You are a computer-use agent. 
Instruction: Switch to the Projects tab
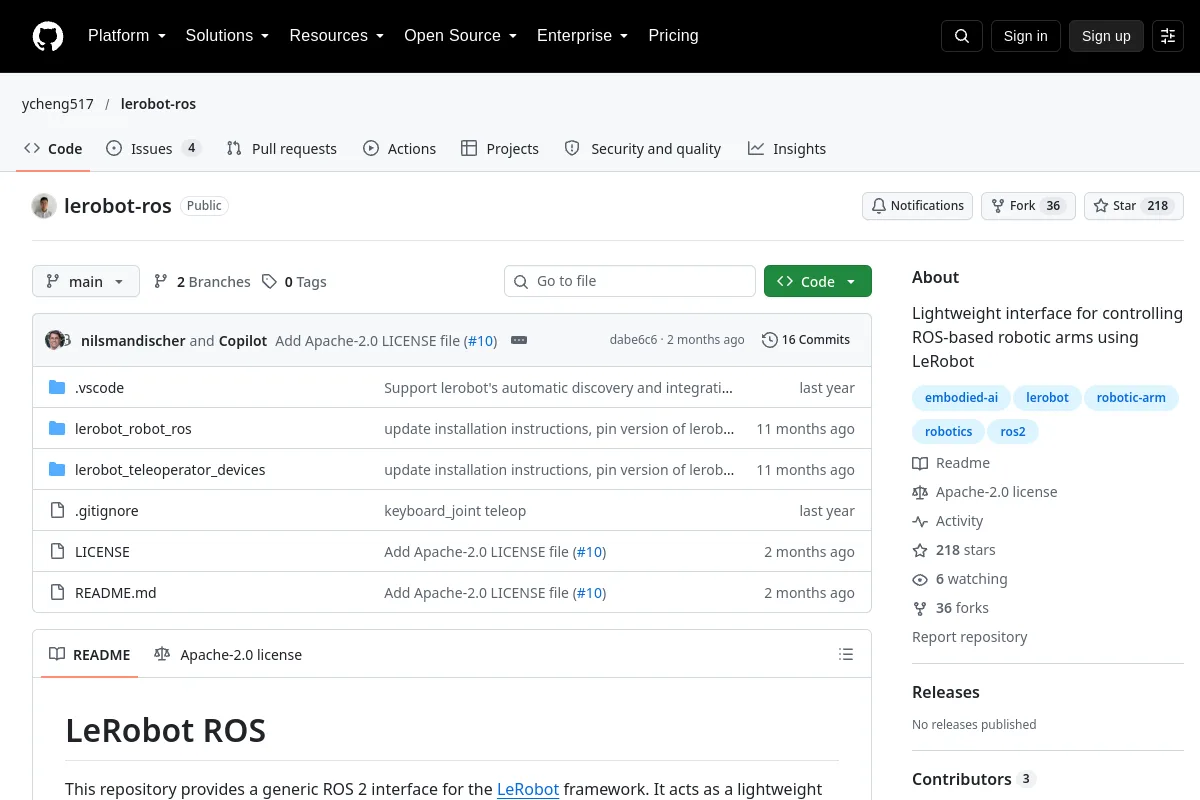pos(500,149)
